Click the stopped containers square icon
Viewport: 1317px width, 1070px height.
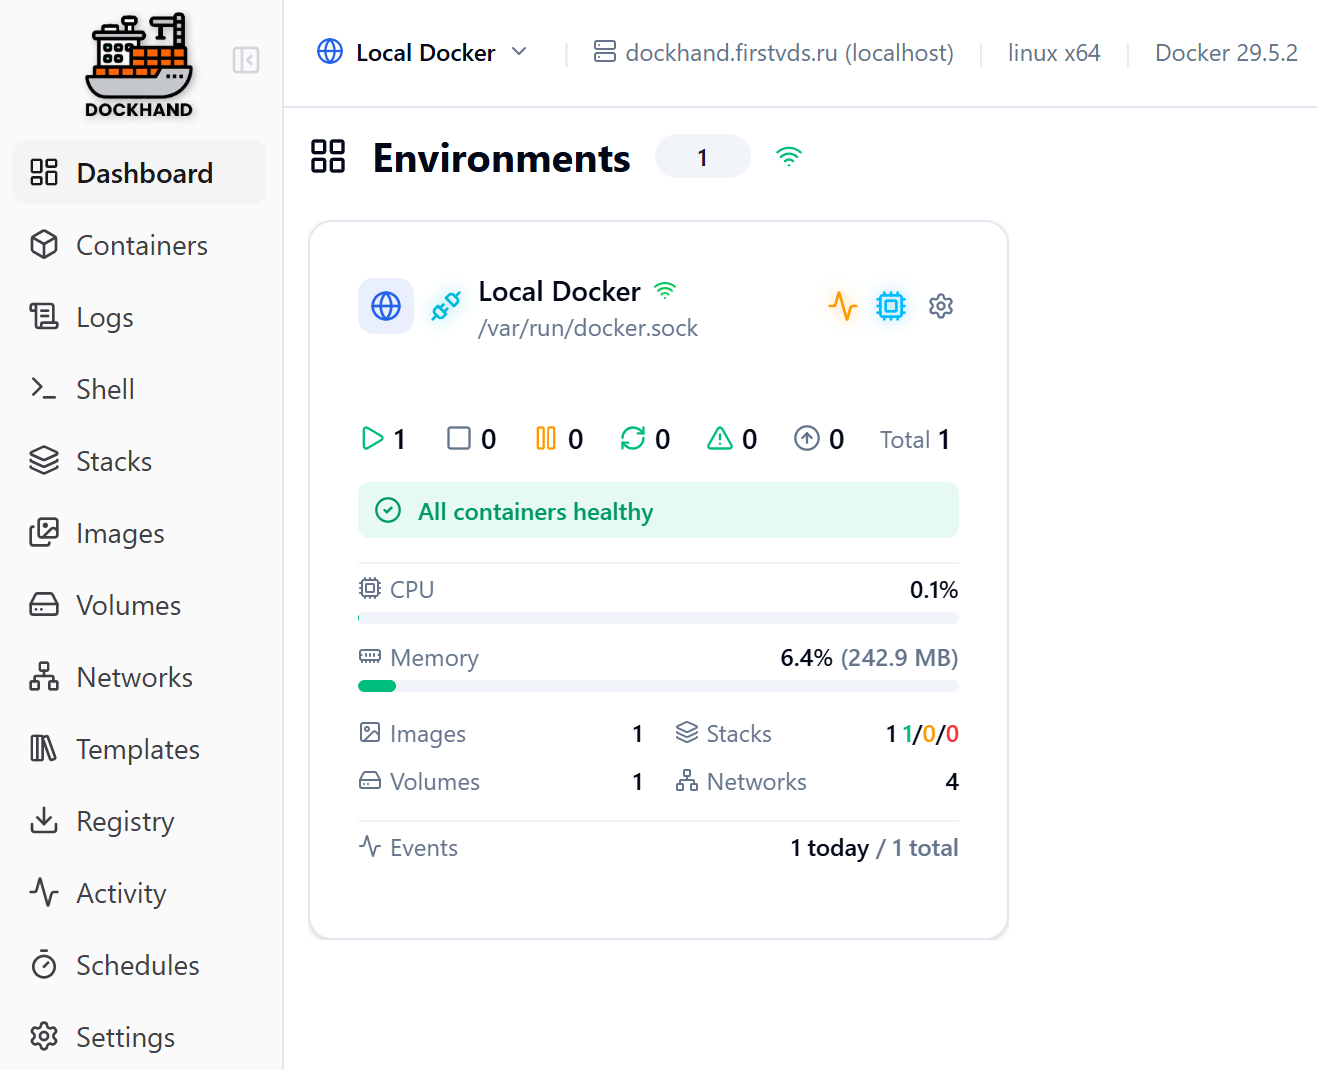tap(459, 438)
